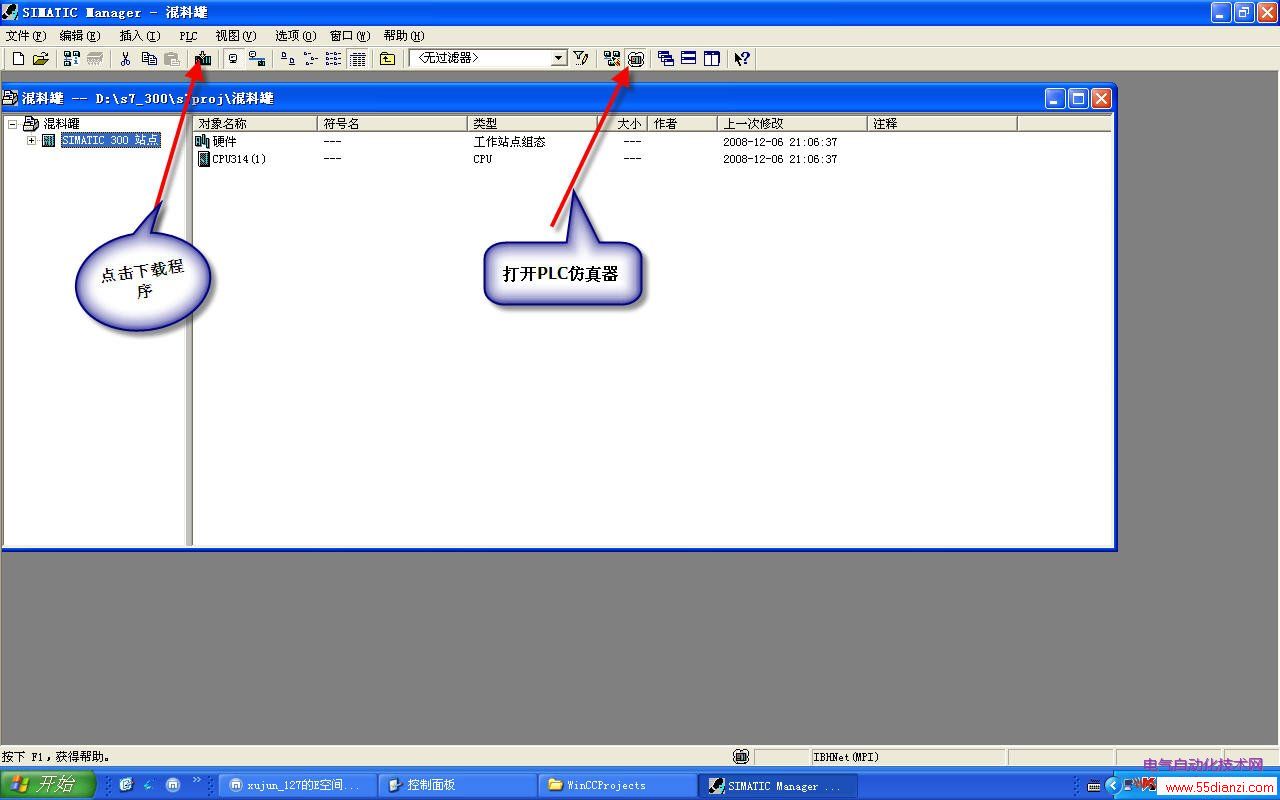Open the Windows 开始 start menu

click(48, 785)
